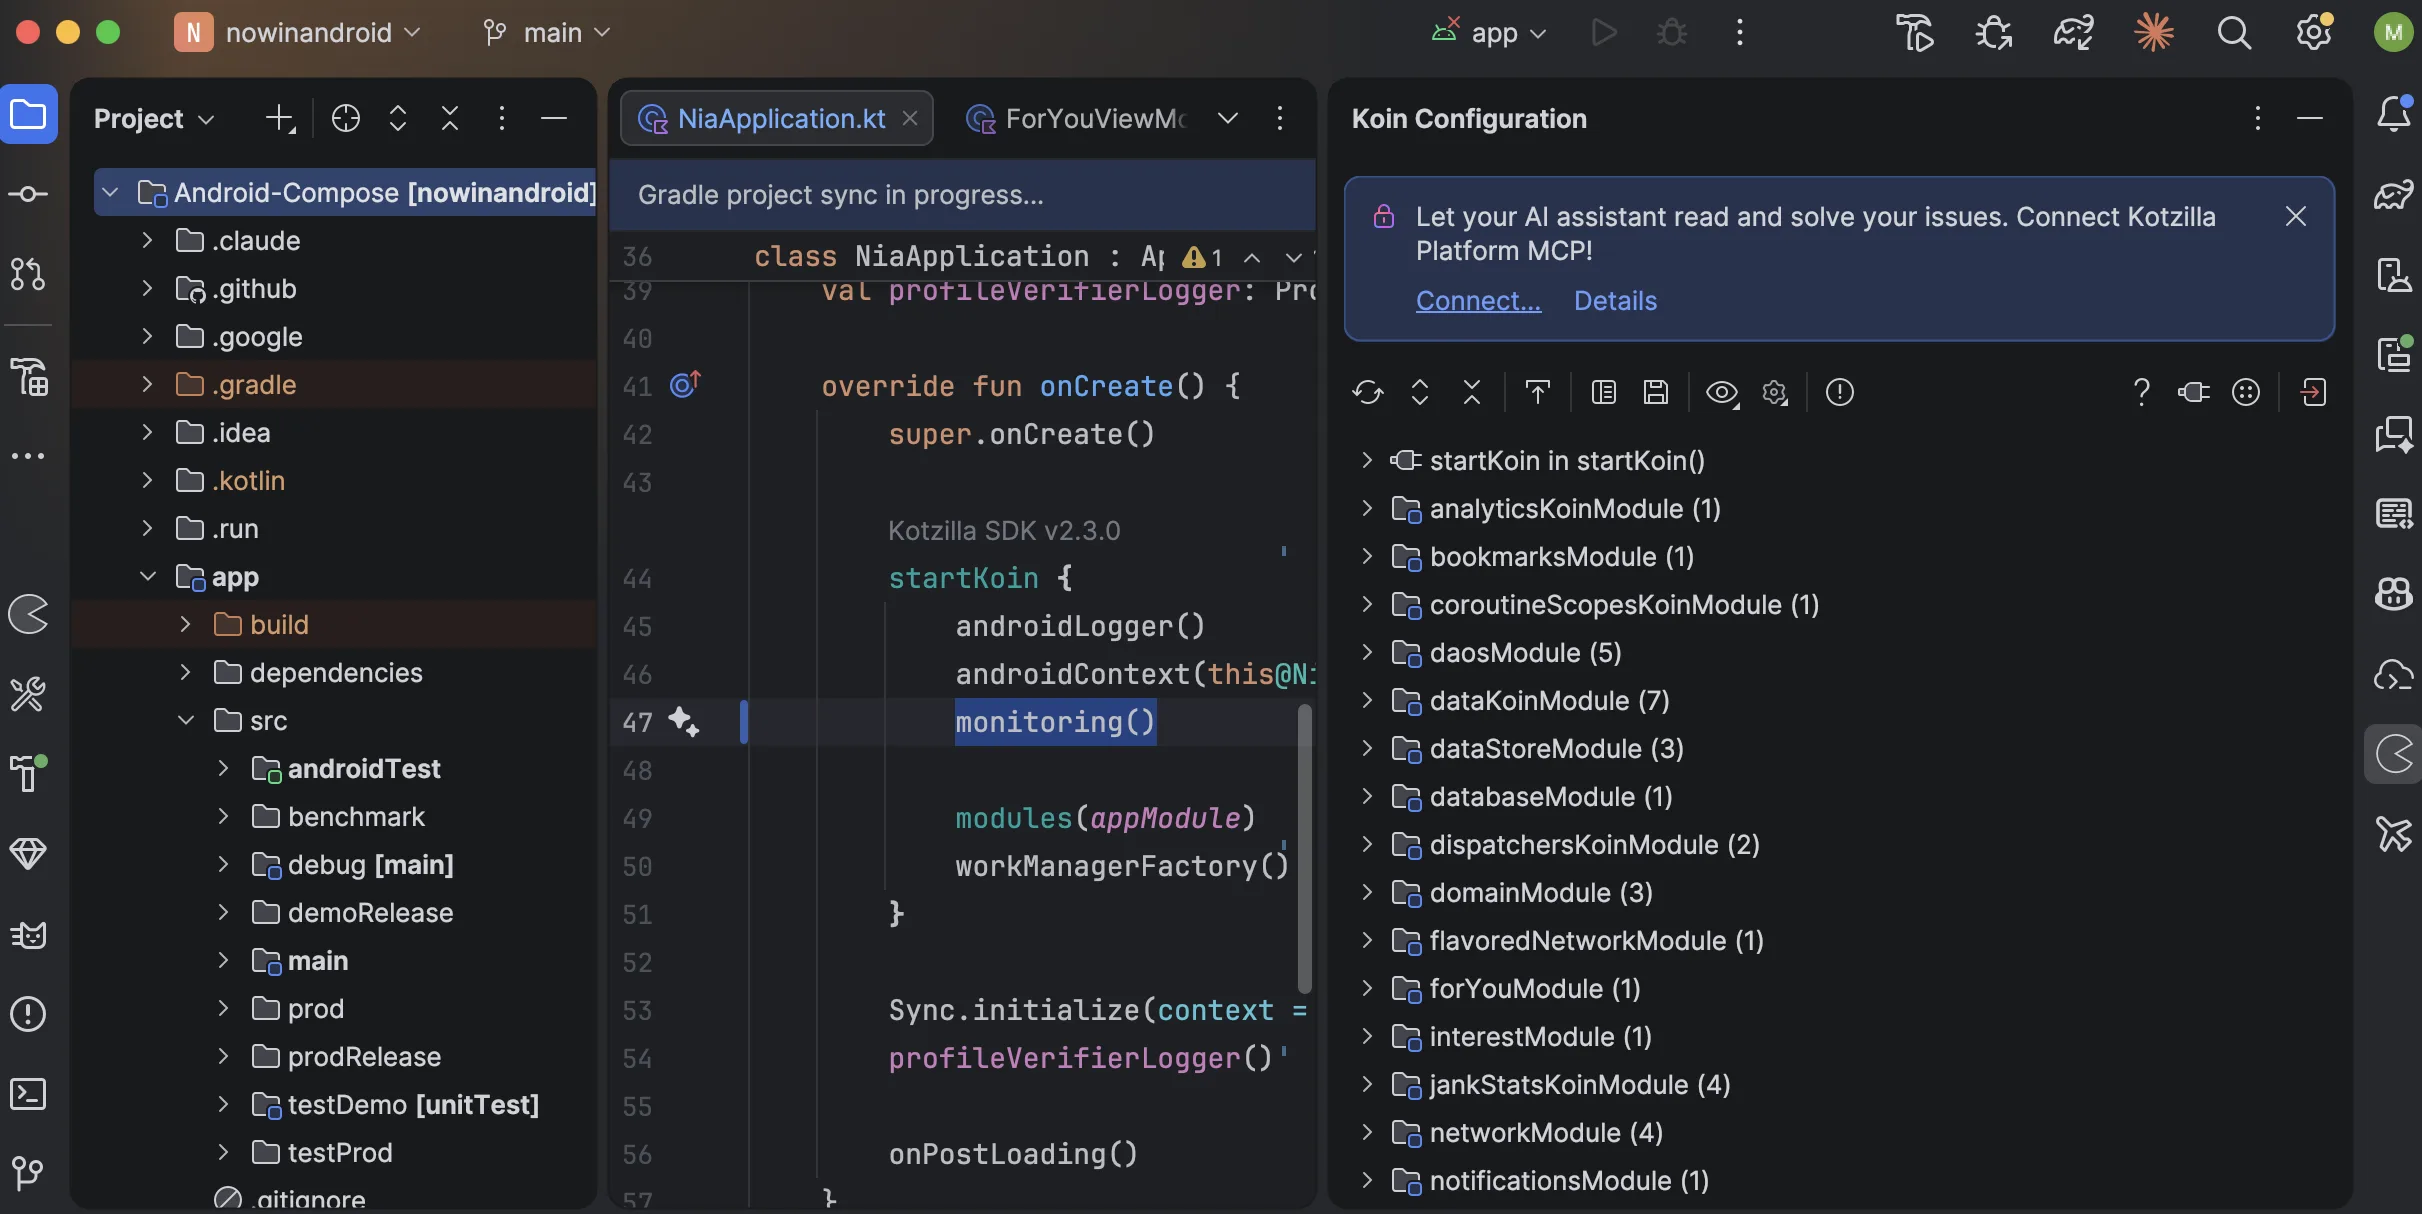The height and width of the screenshot is (1214, 2422).
Task: Open Search Everywhere magnifier
Action: [2234, 33]
